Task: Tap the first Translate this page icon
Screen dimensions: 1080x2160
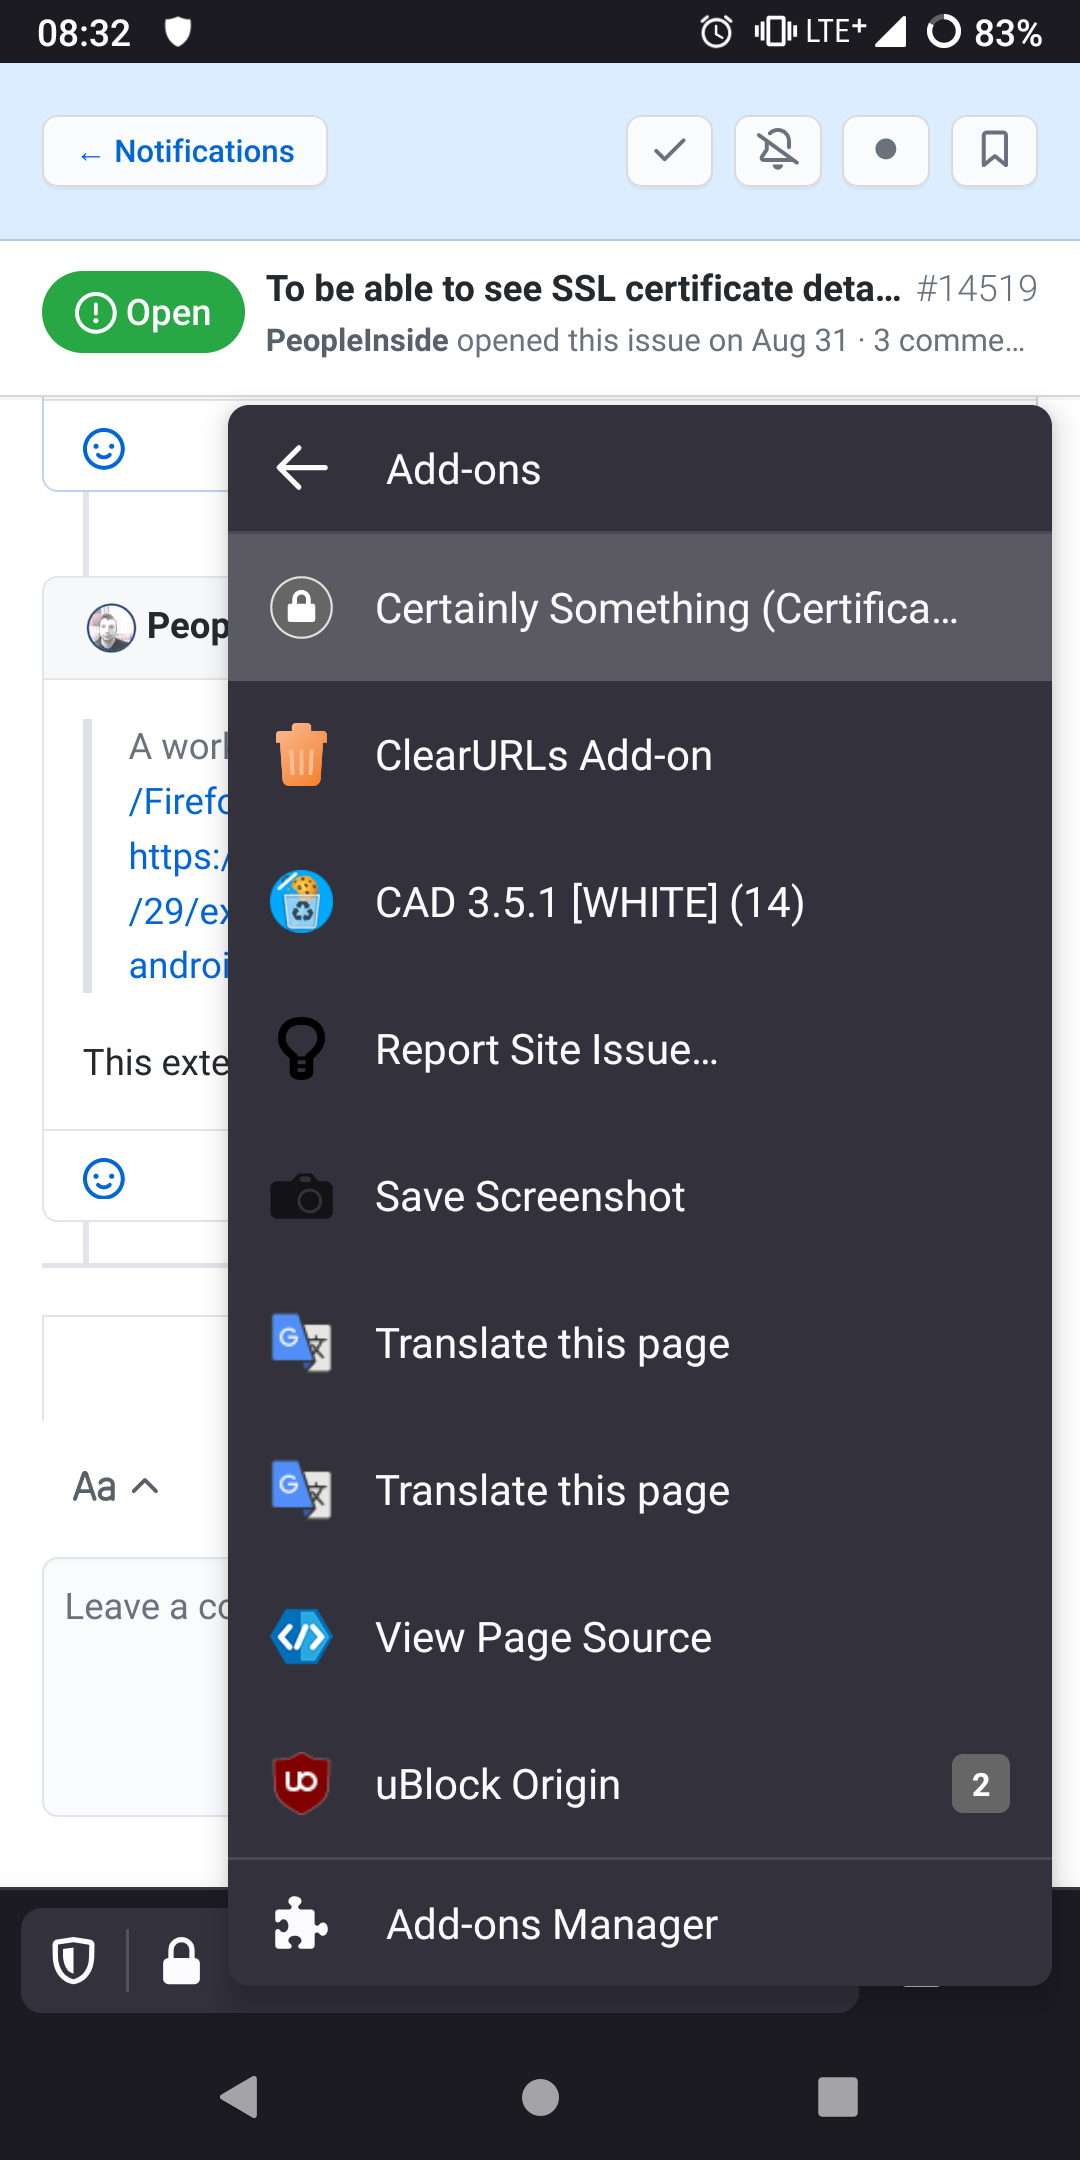Action: pyautogui.click(x=301, y=1342)
